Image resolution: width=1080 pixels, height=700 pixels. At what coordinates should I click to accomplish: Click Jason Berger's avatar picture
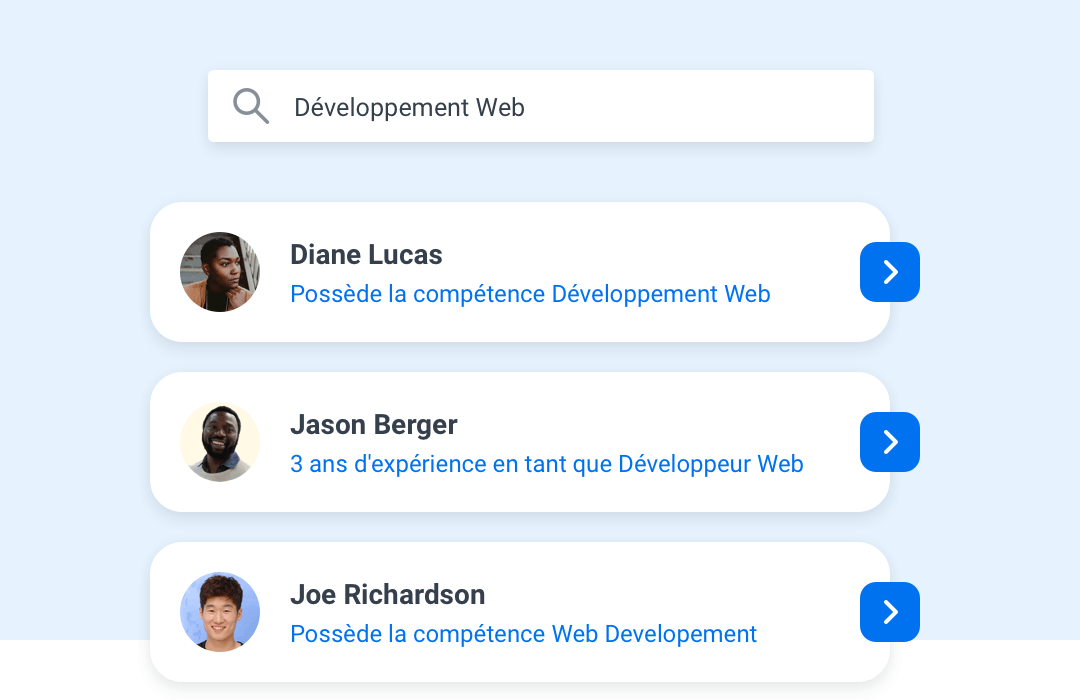tap(220, 442)
